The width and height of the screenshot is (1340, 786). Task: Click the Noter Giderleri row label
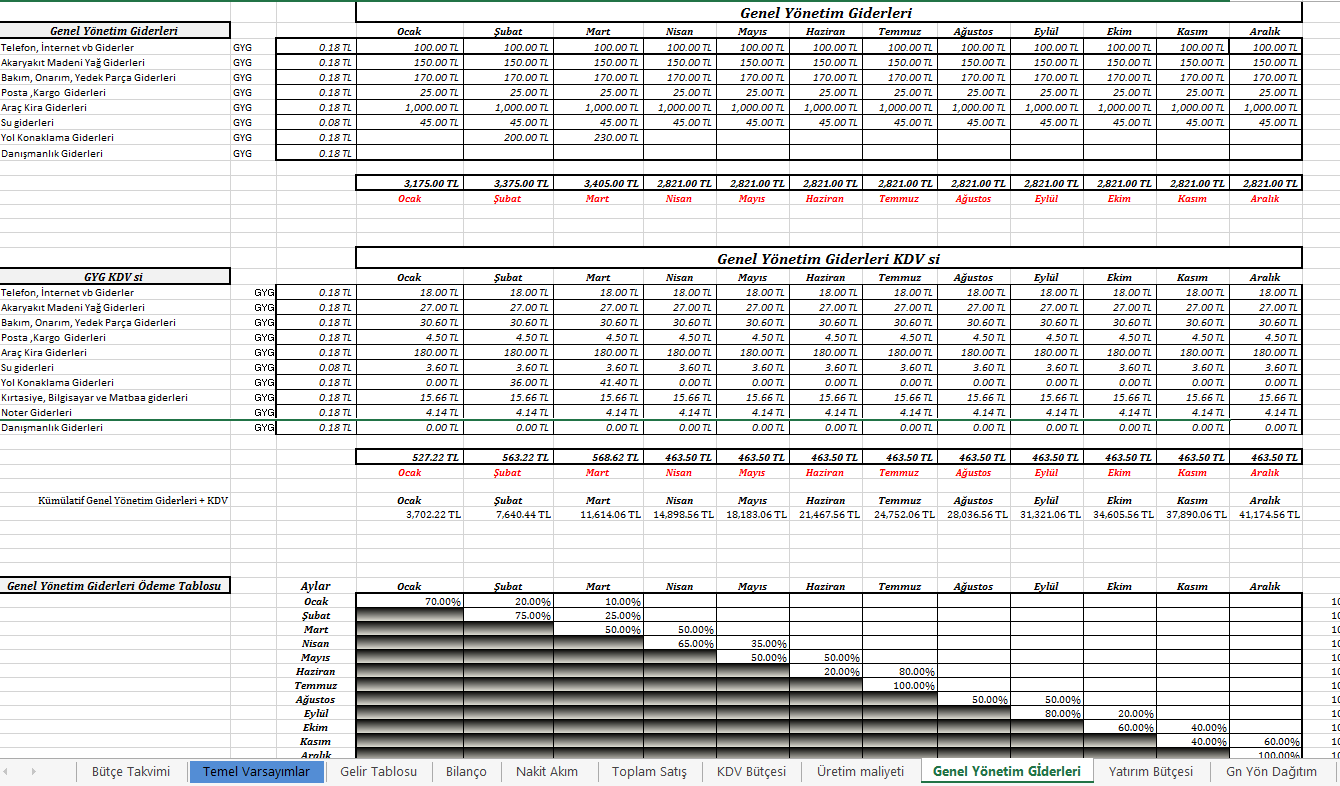(x=37, y=413)
